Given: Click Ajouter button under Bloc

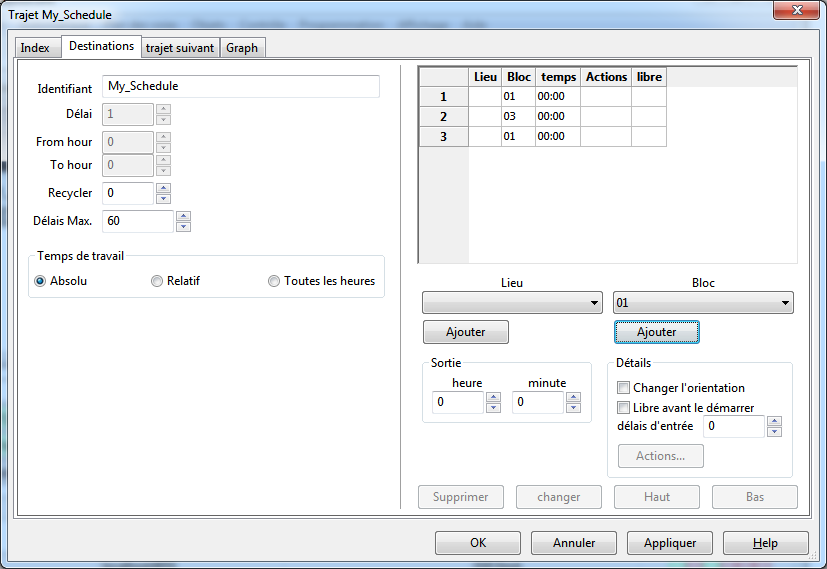Looking at the screenshot, I should (x=656, y=332).
